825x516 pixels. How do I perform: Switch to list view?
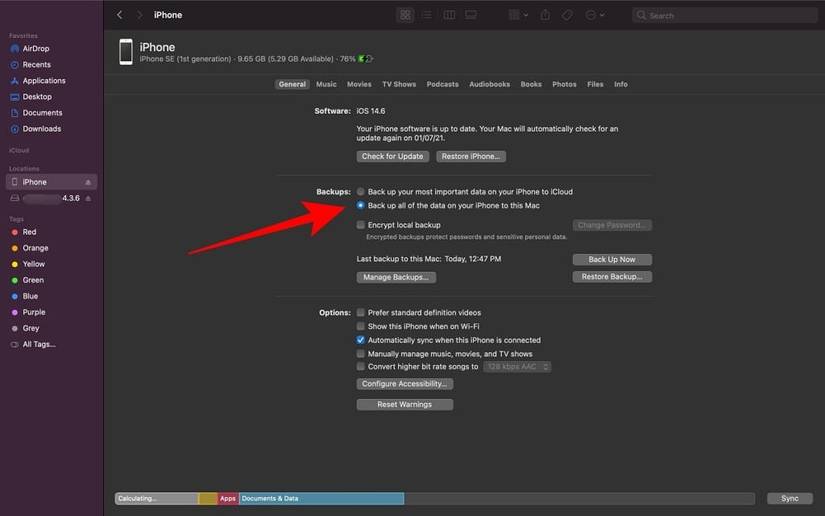pyautogui.click(x=427, y=15)
